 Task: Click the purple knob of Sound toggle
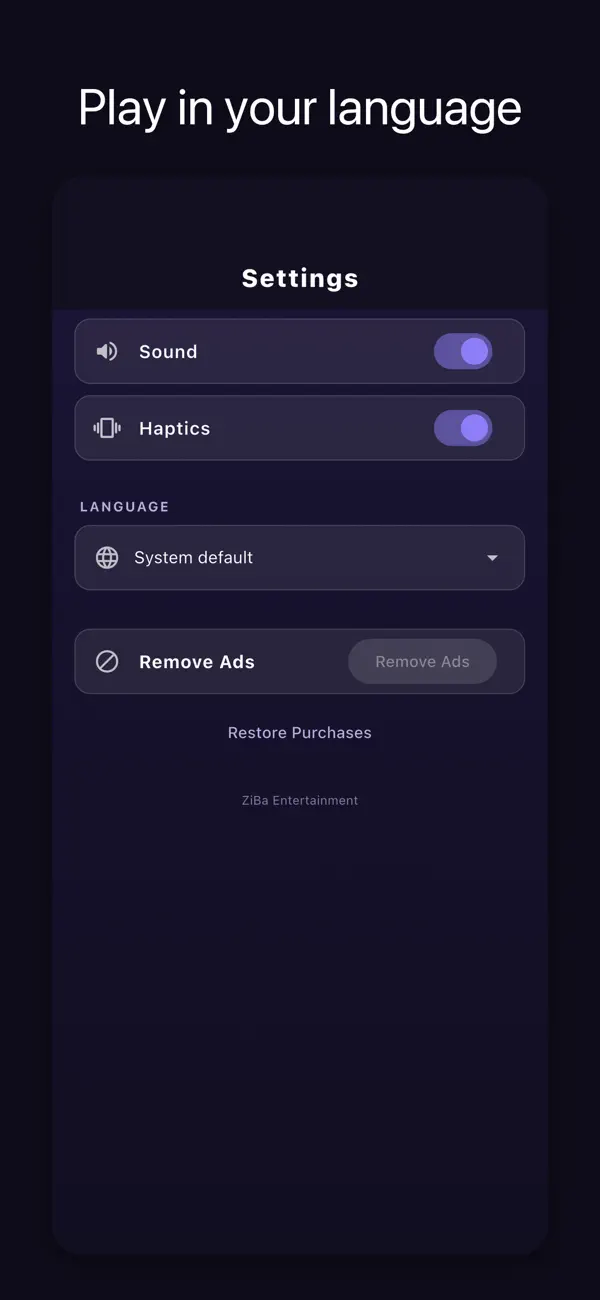pos(475,351)
